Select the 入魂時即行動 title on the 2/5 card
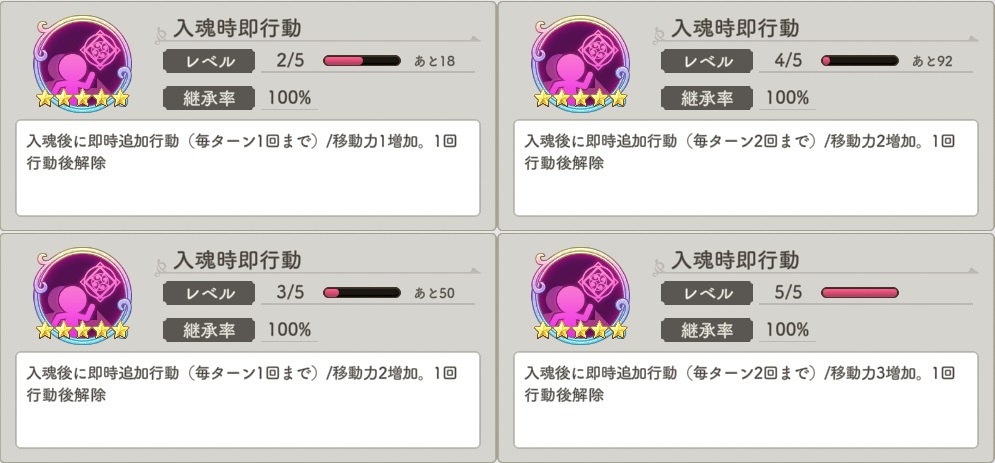The image size is (995, 463). point(236,28)
